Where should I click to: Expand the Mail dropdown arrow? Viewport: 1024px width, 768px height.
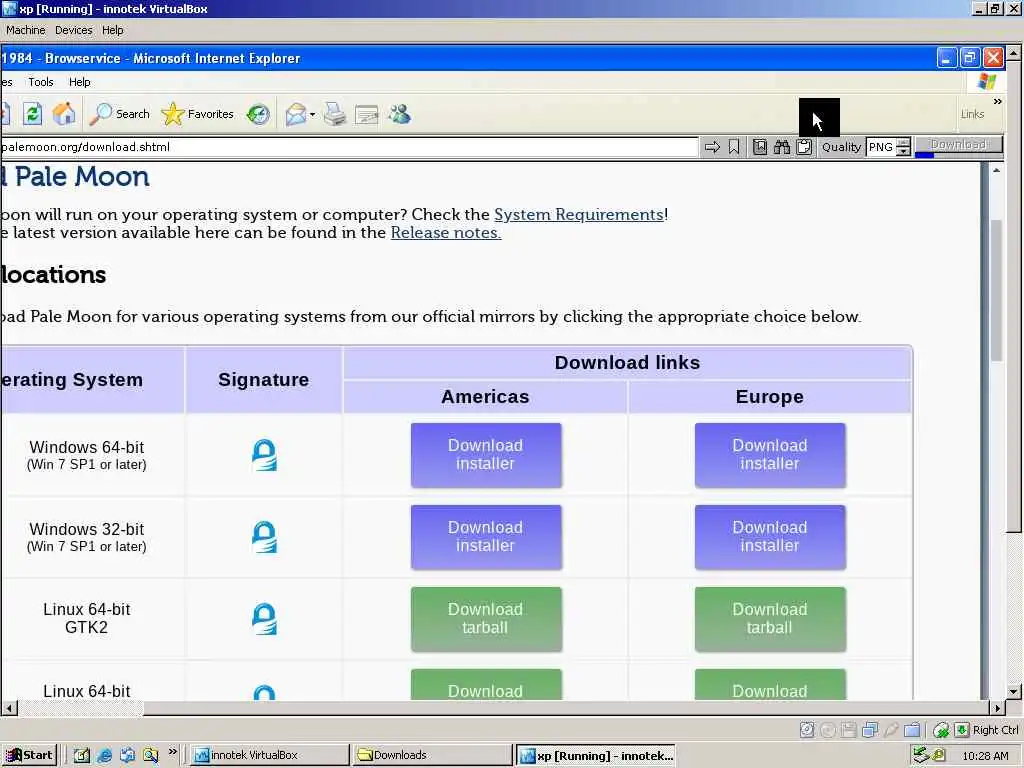point(312,115)
